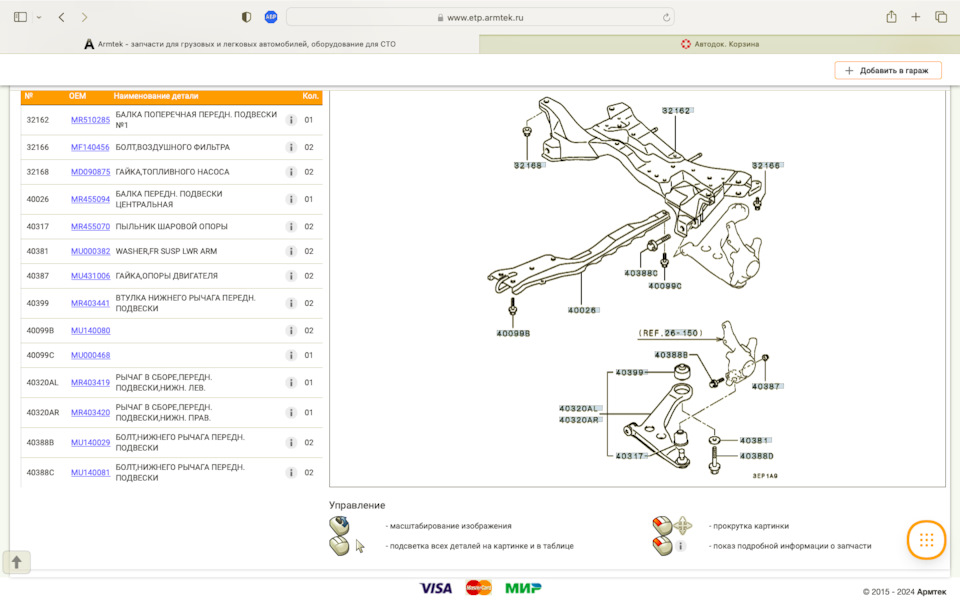
Task: Click the Добавить в гараж button
Action: click(x=888, y=70)
